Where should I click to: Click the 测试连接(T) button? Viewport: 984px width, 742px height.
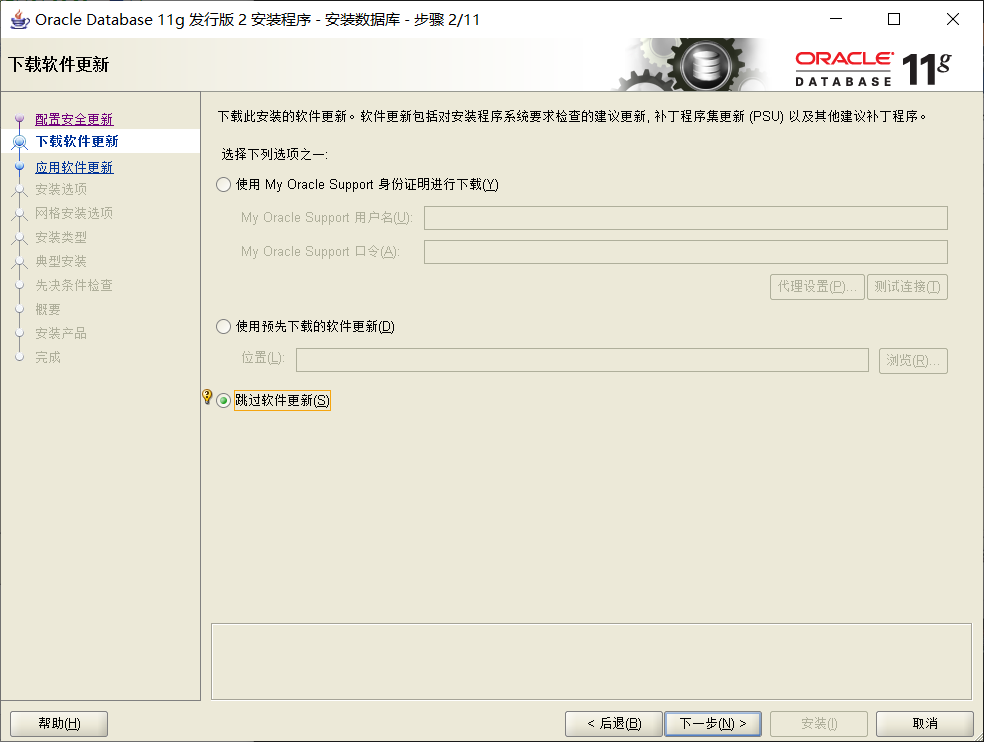(x=907, y=287)
